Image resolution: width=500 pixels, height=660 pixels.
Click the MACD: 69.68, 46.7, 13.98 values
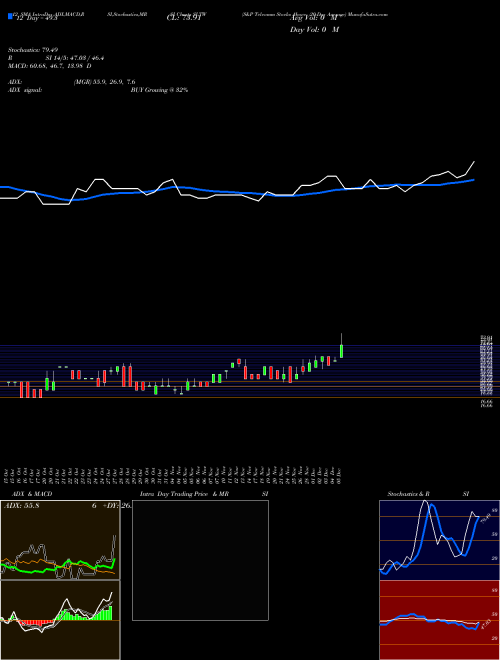pos(50,66)
